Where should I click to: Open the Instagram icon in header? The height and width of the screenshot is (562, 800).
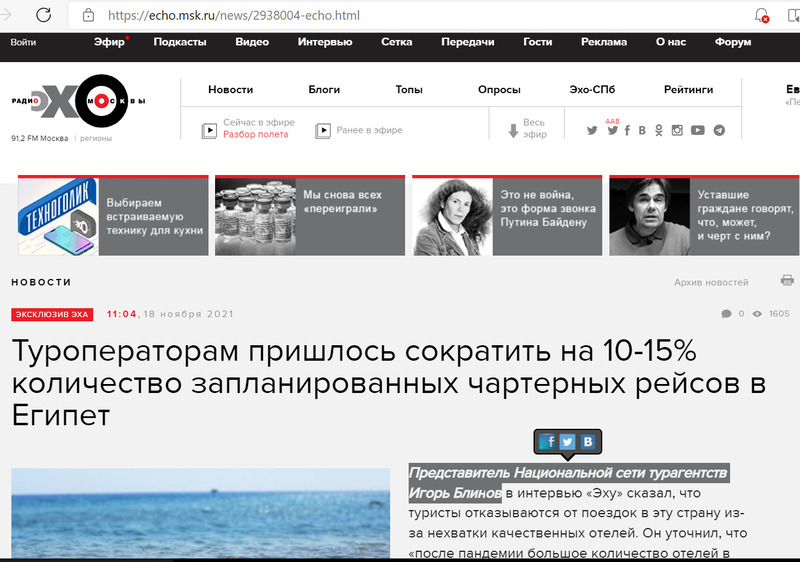coord(677,130)
